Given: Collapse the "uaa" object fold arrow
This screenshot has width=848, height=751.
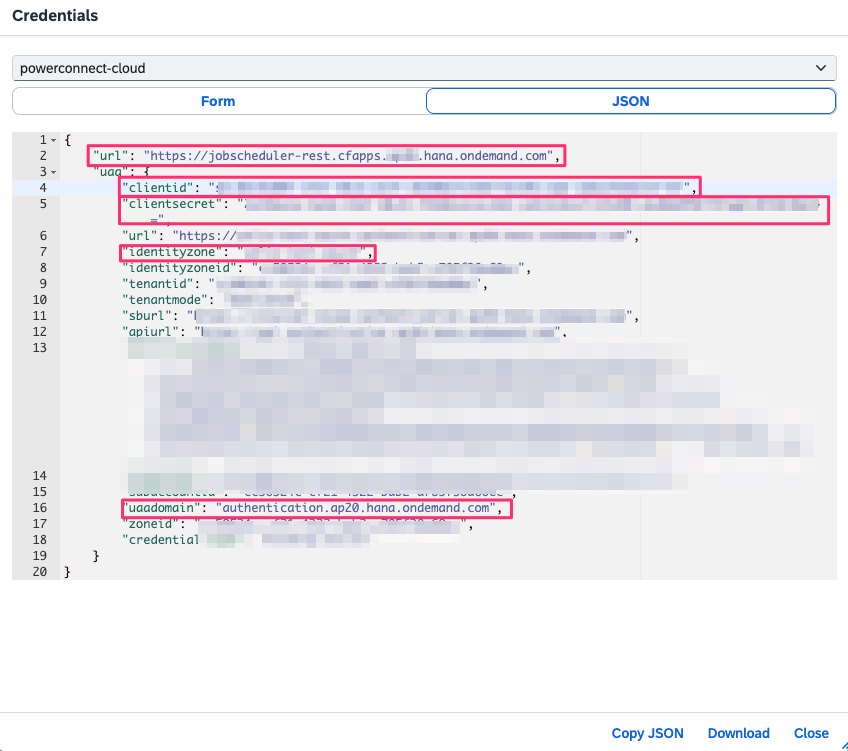Looking at the screenshot, I should click(x=54, y=172).
